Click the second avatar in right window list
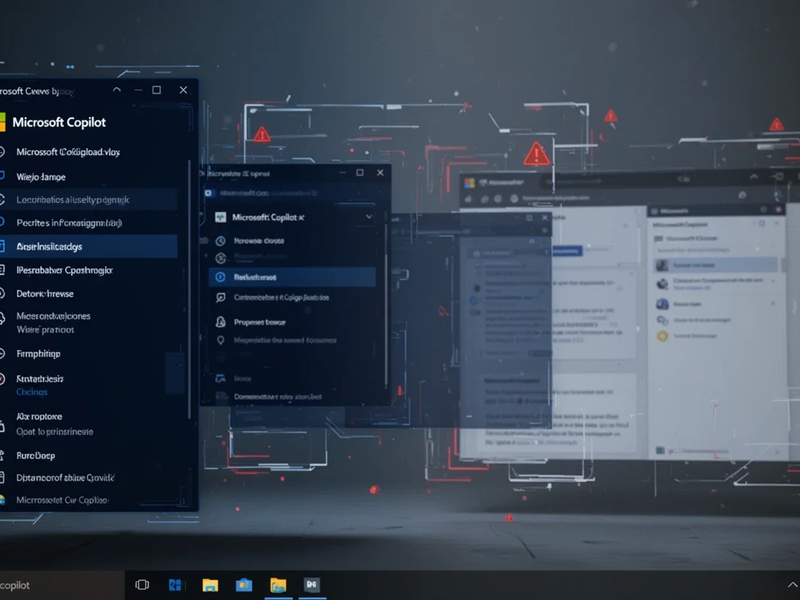 click(x=662, y=284)
